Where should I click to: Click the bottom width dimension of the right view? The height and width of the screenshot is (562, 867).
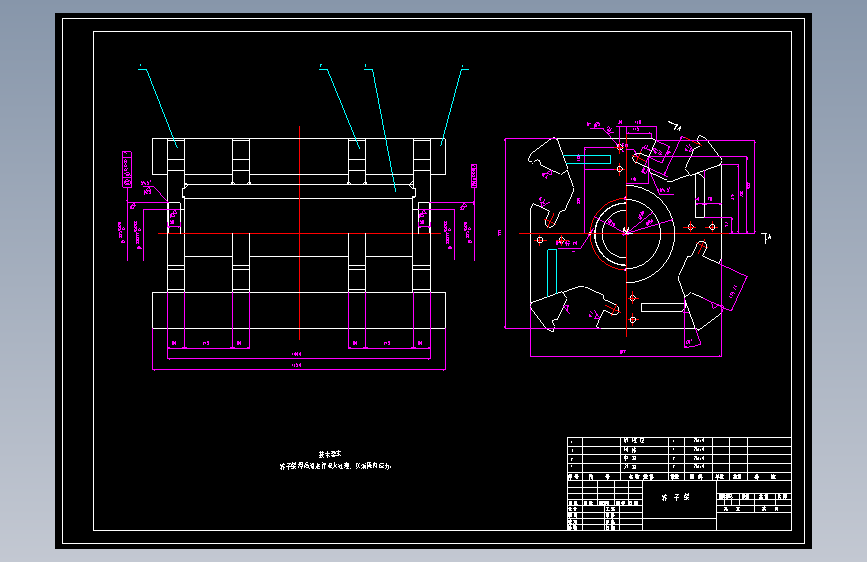(625, 353)
